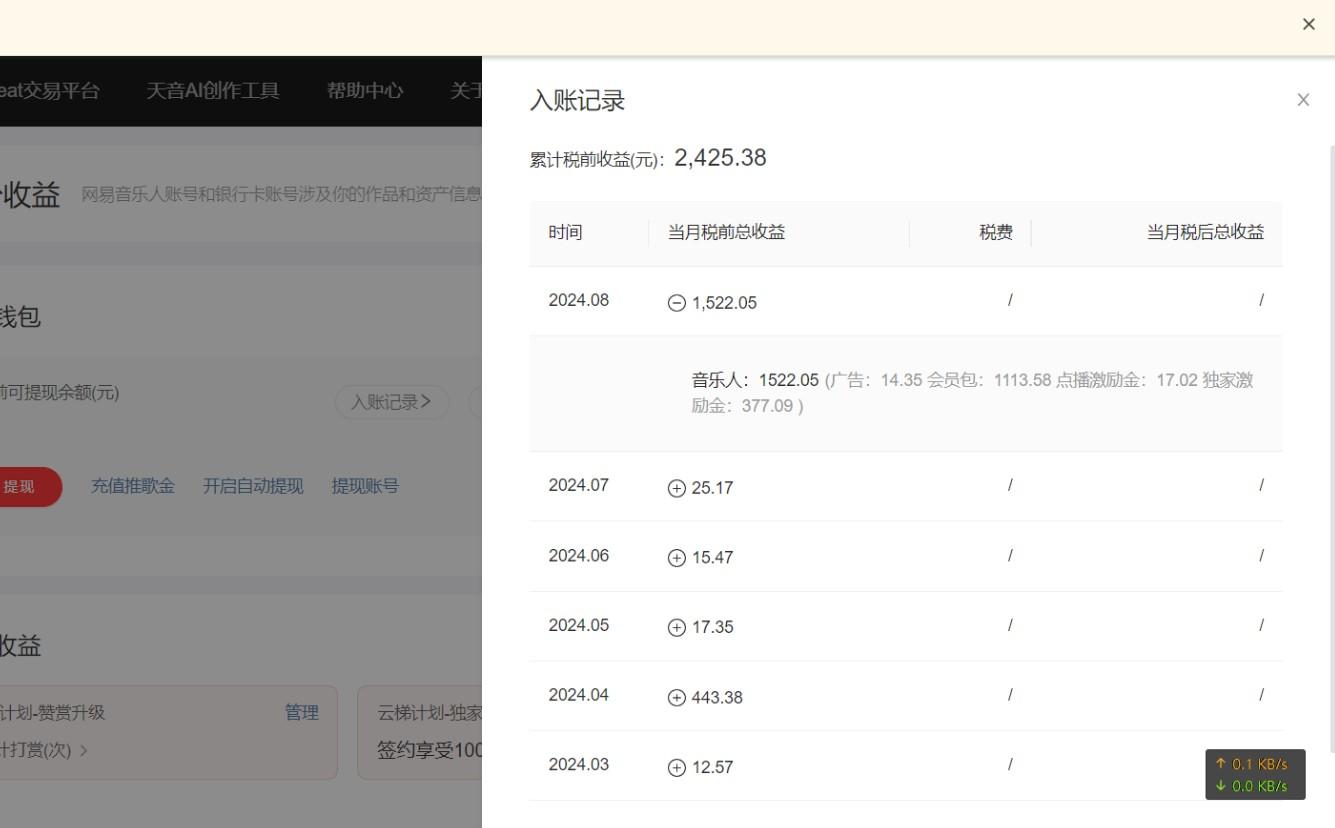Expand the 2024.05 income record
The height and width of the screenshot is (828, 1335).
click(675, 628)
